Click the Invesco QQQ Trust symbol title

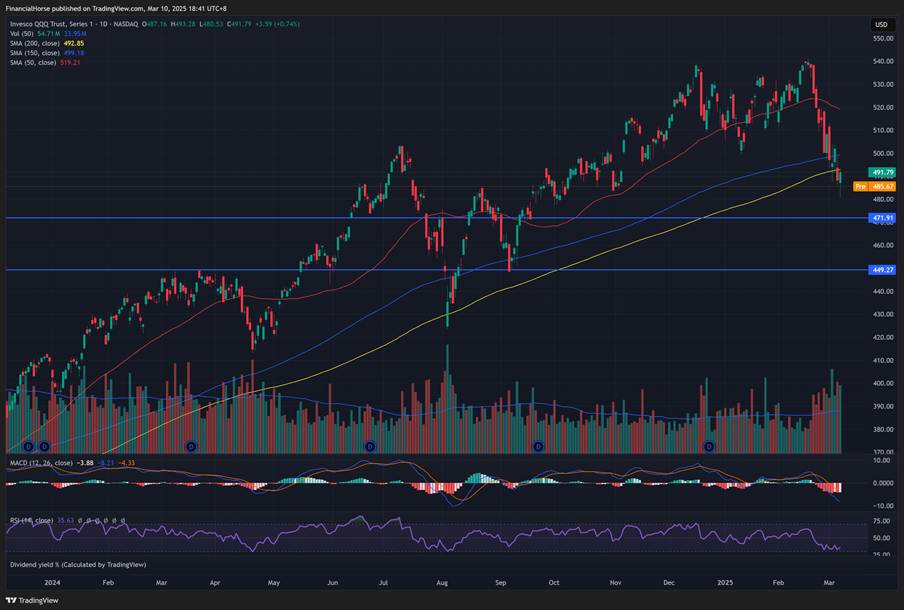tap(74, 24)
